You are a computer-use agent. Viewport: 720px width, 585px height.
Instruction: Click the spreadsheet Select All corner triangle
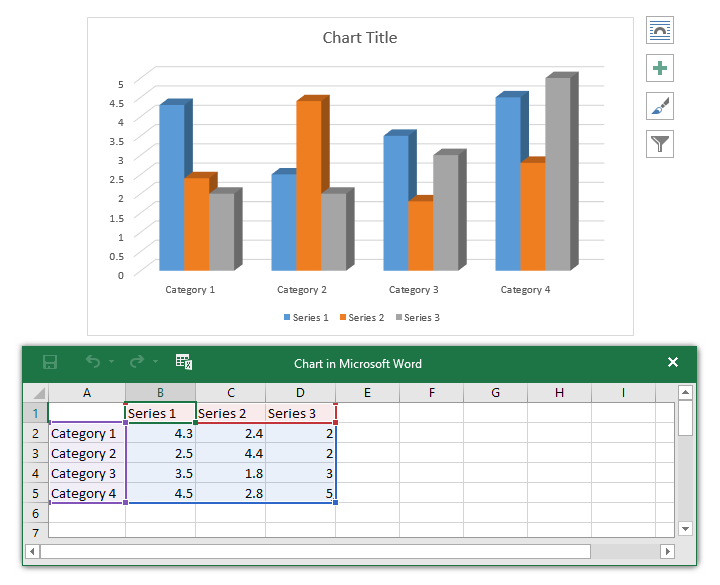[38, 393]
